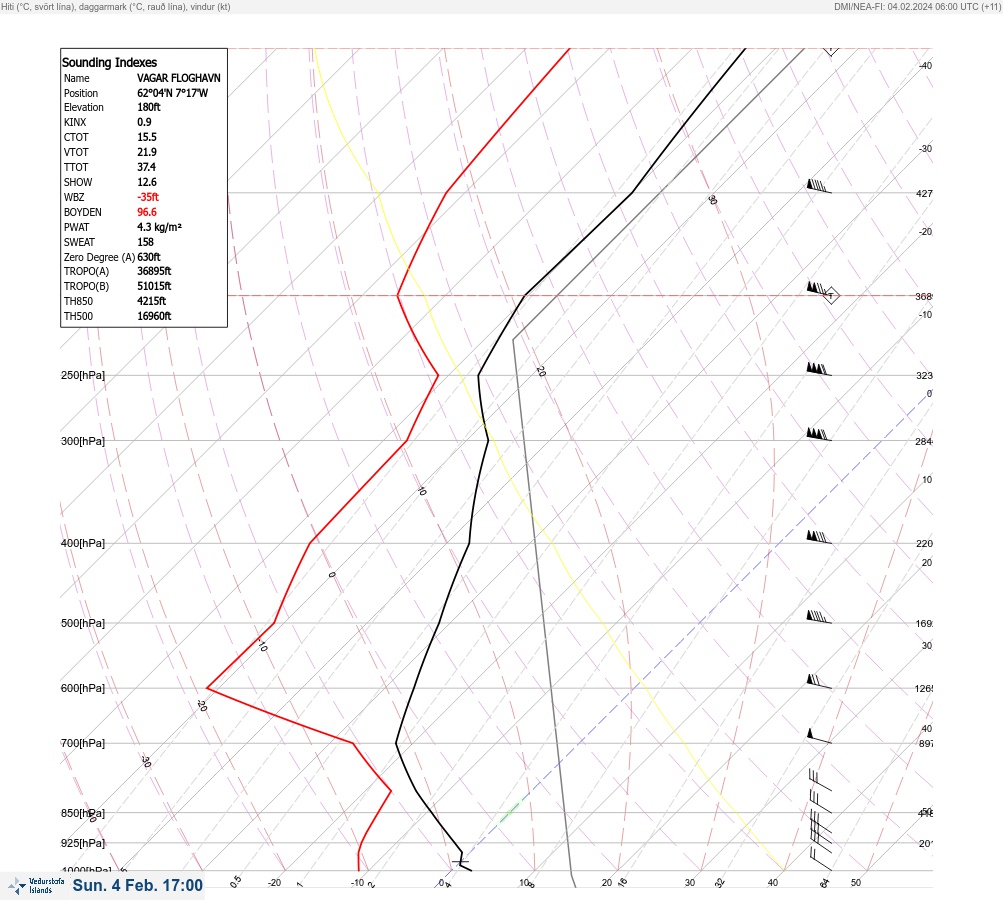This screenshot has width=1003, height=900.
Task: Click the 'Sun. 4 Feb. 17:00' timestamp
Action: pos(138,886)
